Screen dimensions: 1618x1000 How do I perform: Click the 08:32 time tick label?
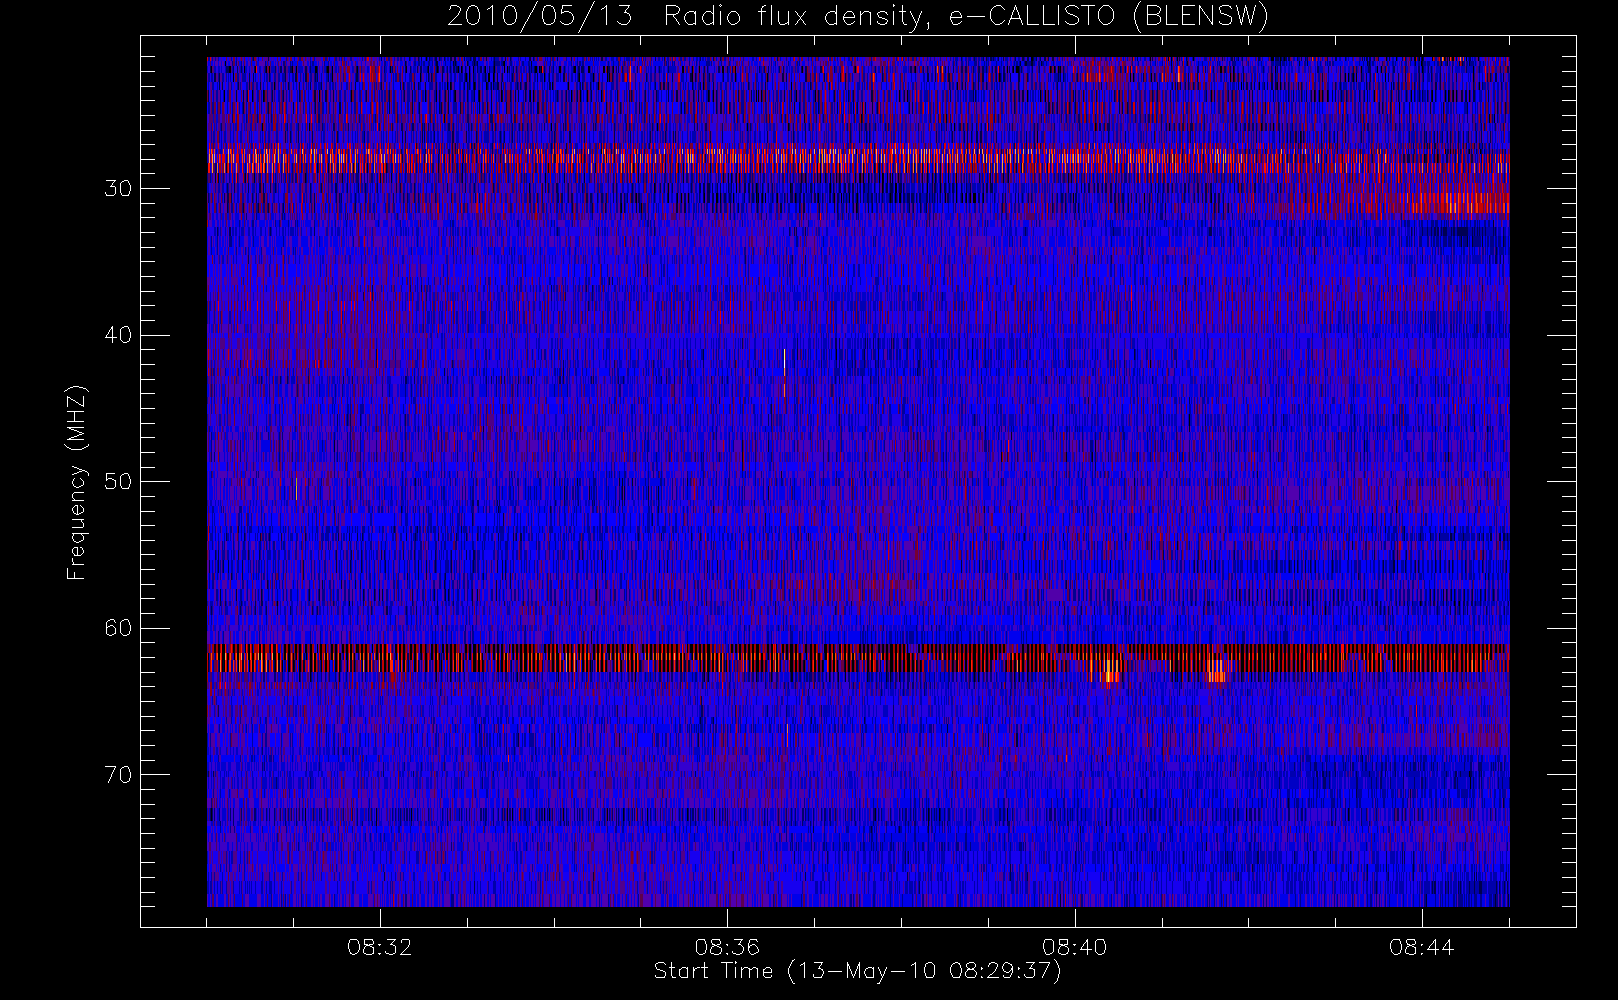tap(379, 947)
